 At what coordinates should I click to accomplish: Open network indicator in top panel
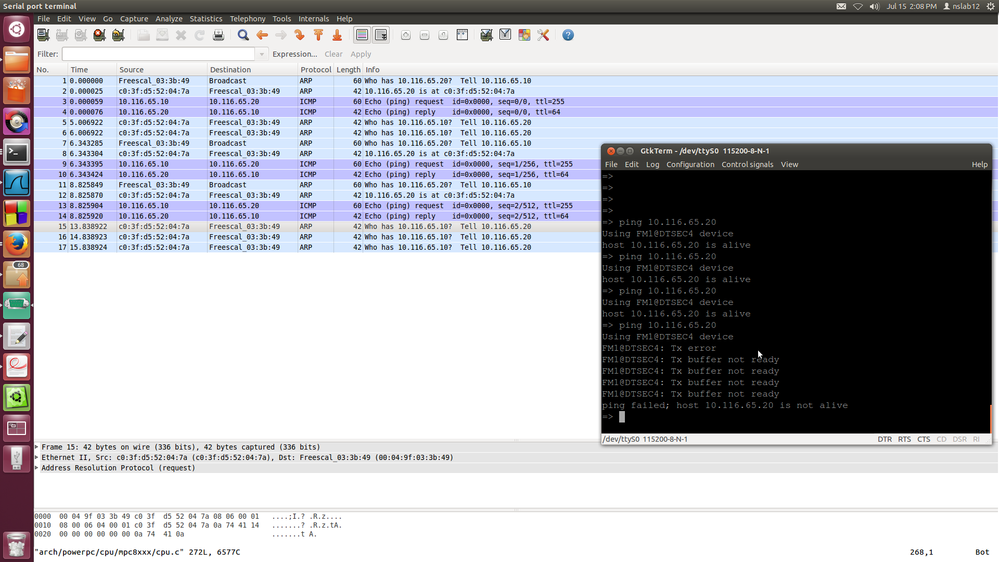[x=858, y=6]
